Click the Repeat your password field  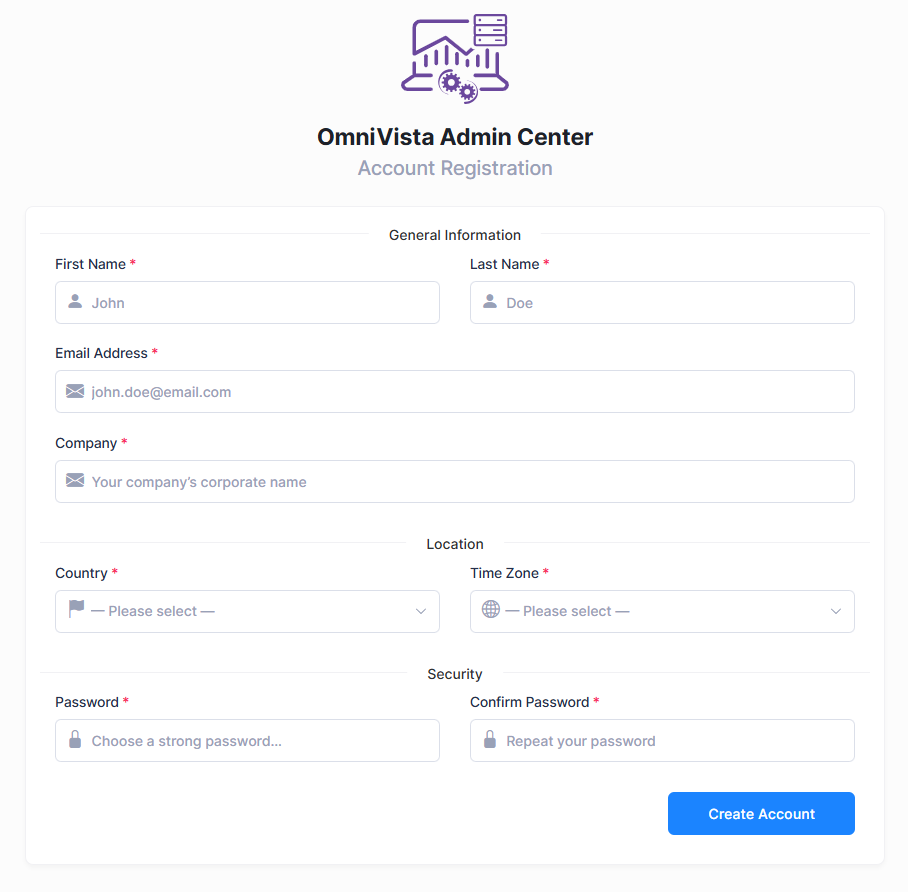pos(662,741)
